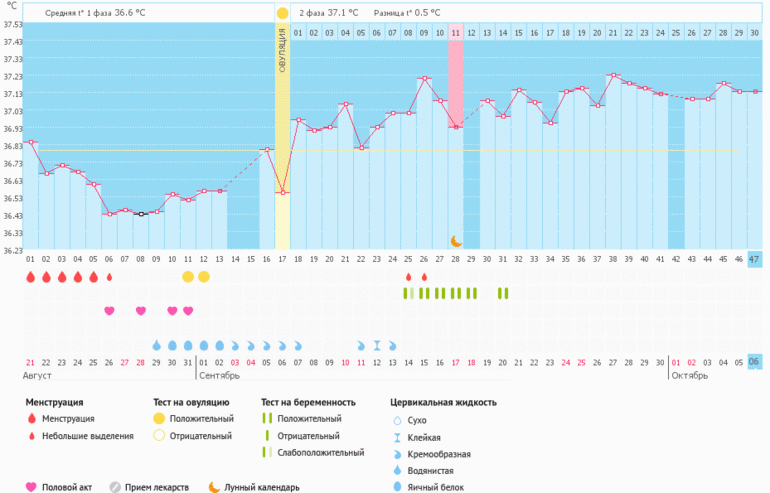Select the sticky cervical fluid icon on September 12
Viewport: 770px width, 493px height.
coord(377,345)
